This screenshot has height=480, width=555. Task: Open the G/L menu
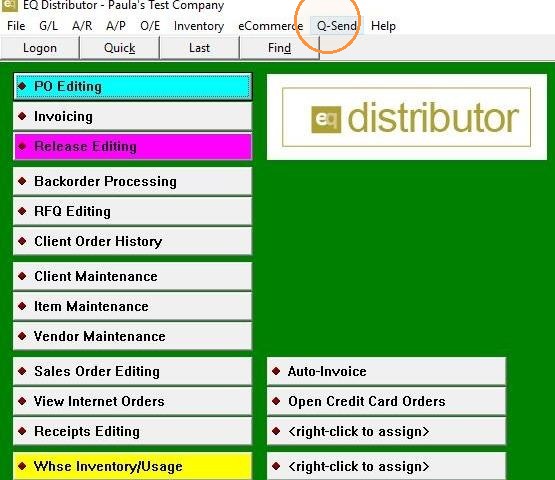pyautogui.click(x=48, y=26)
